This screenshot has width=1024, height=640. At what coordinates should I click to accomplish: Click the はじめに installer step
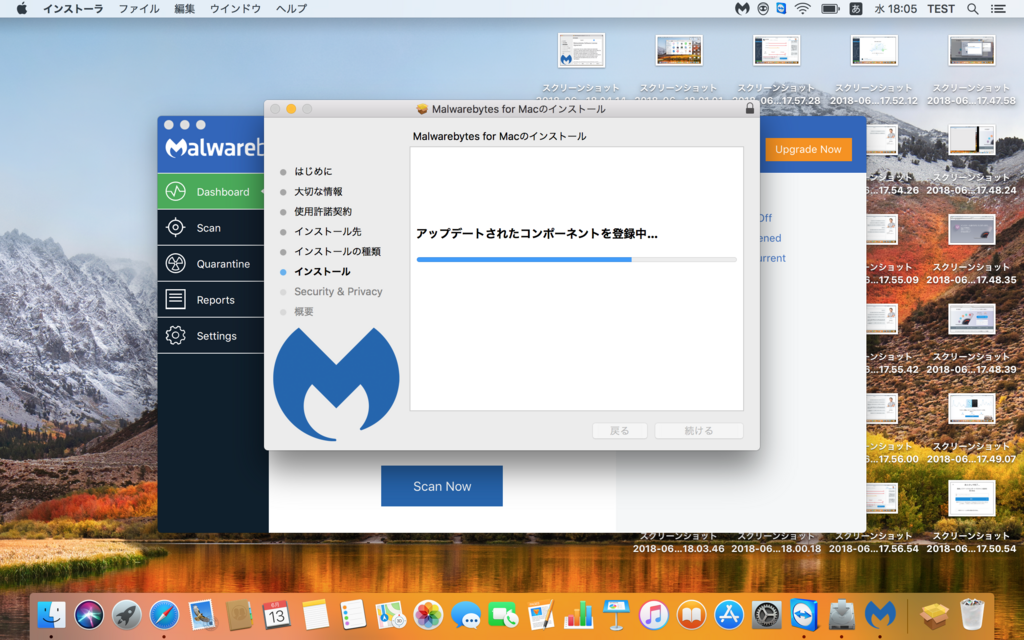(313, 171)
